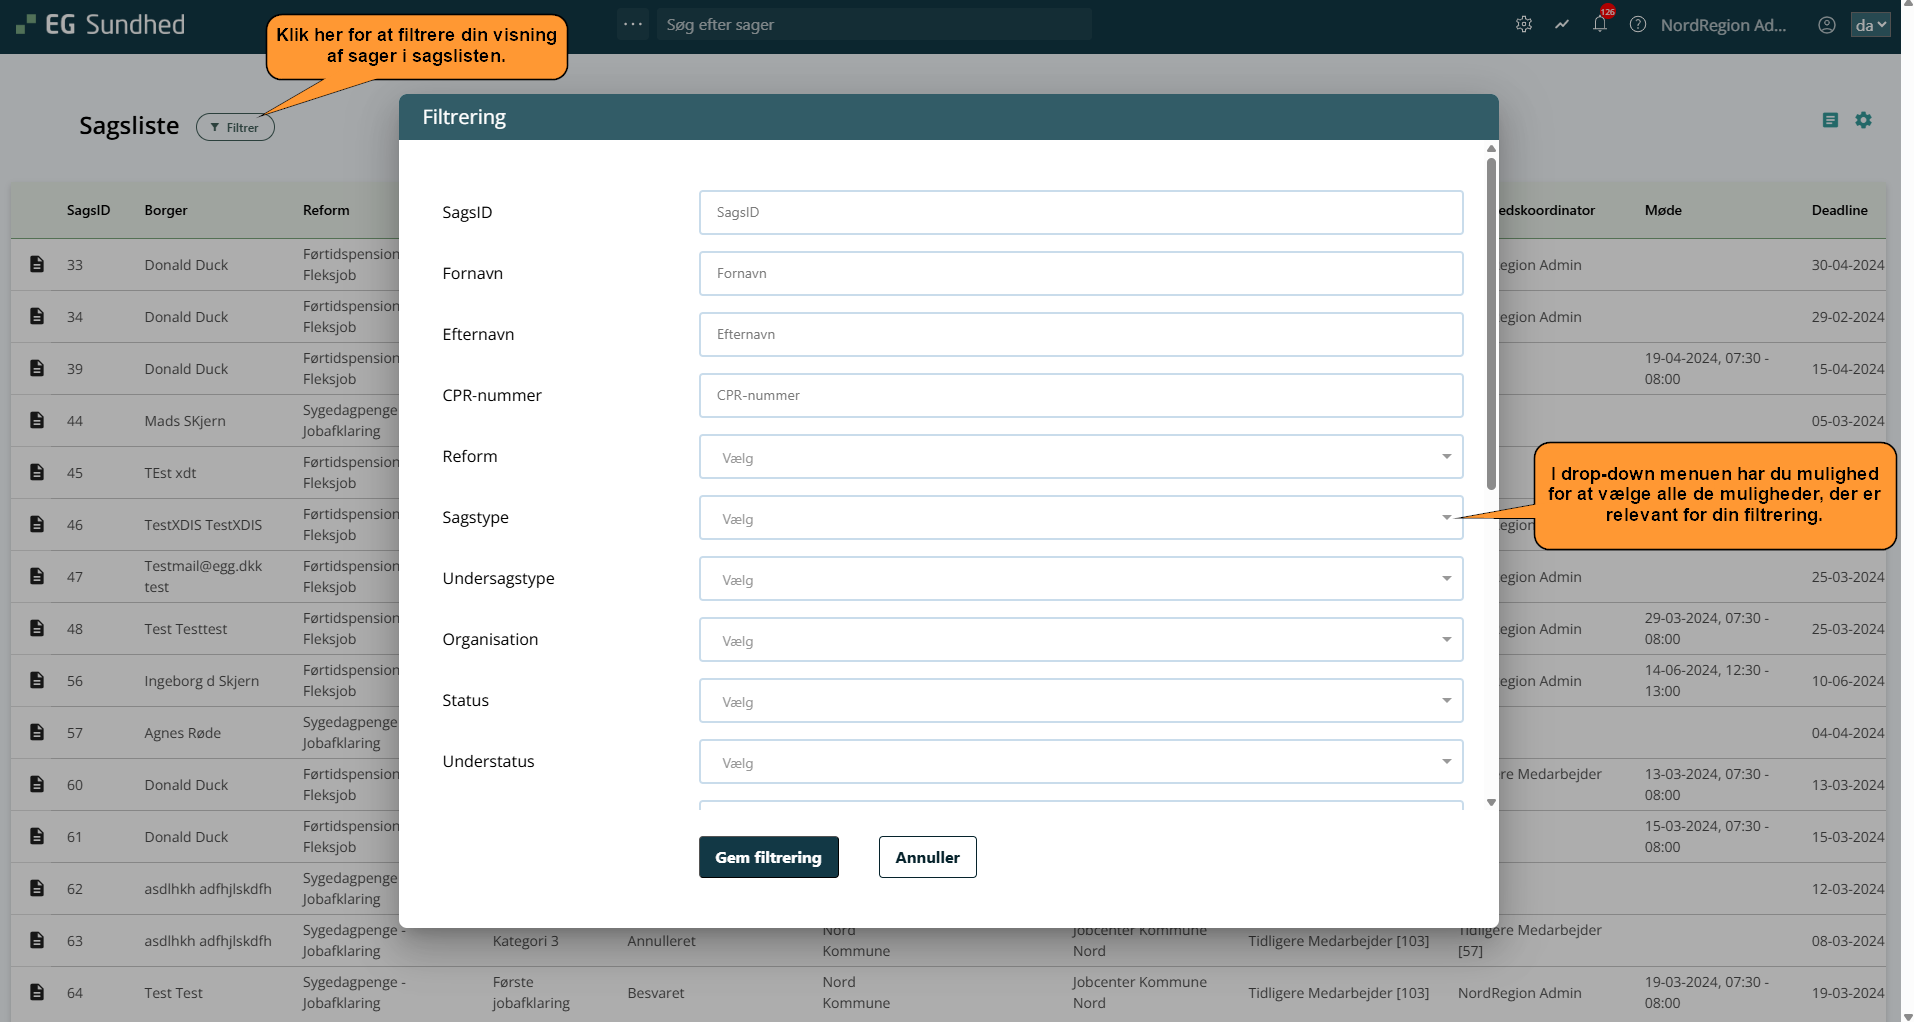Open document icon for case 61

tap(37, 836)
